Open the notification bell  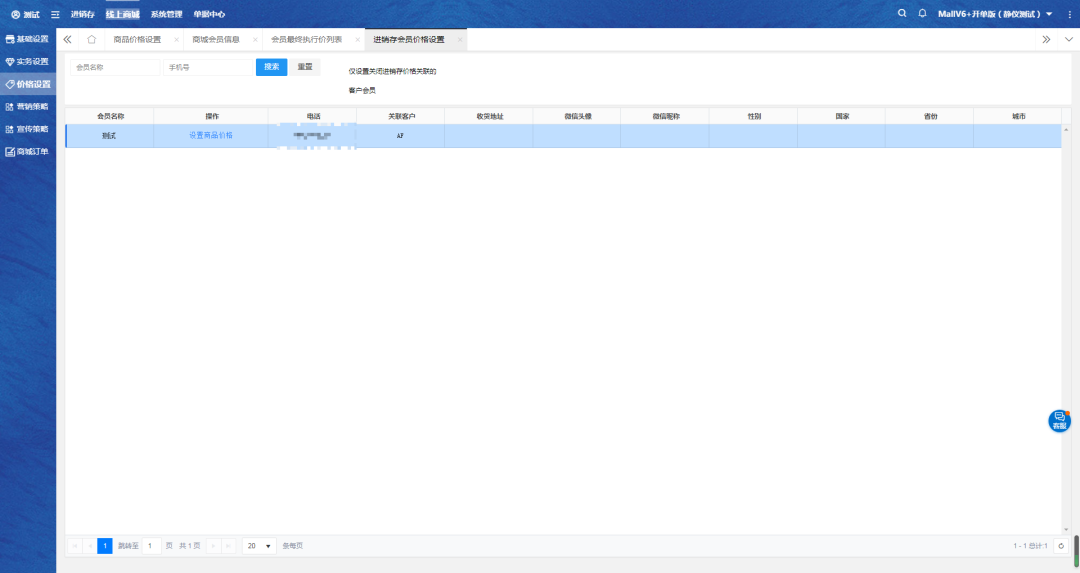(x=922, y=14)
